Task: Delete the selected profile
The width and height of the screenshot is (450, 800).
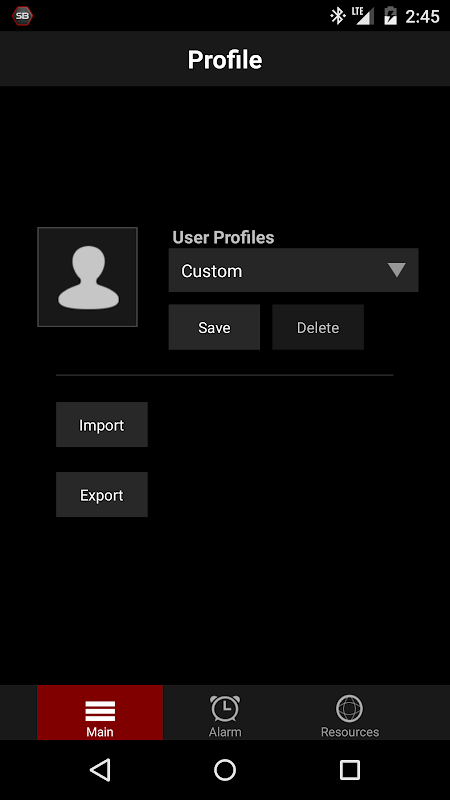Action: 318,327
